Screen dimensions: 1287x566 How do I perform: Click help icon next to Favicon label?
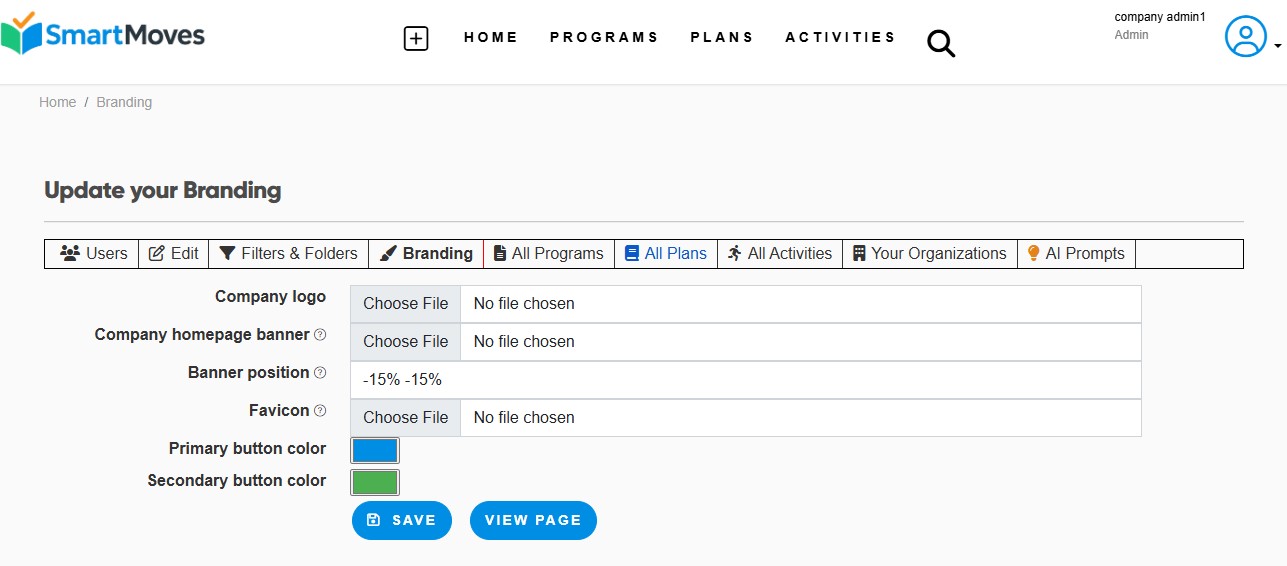(x=320, y=411)
